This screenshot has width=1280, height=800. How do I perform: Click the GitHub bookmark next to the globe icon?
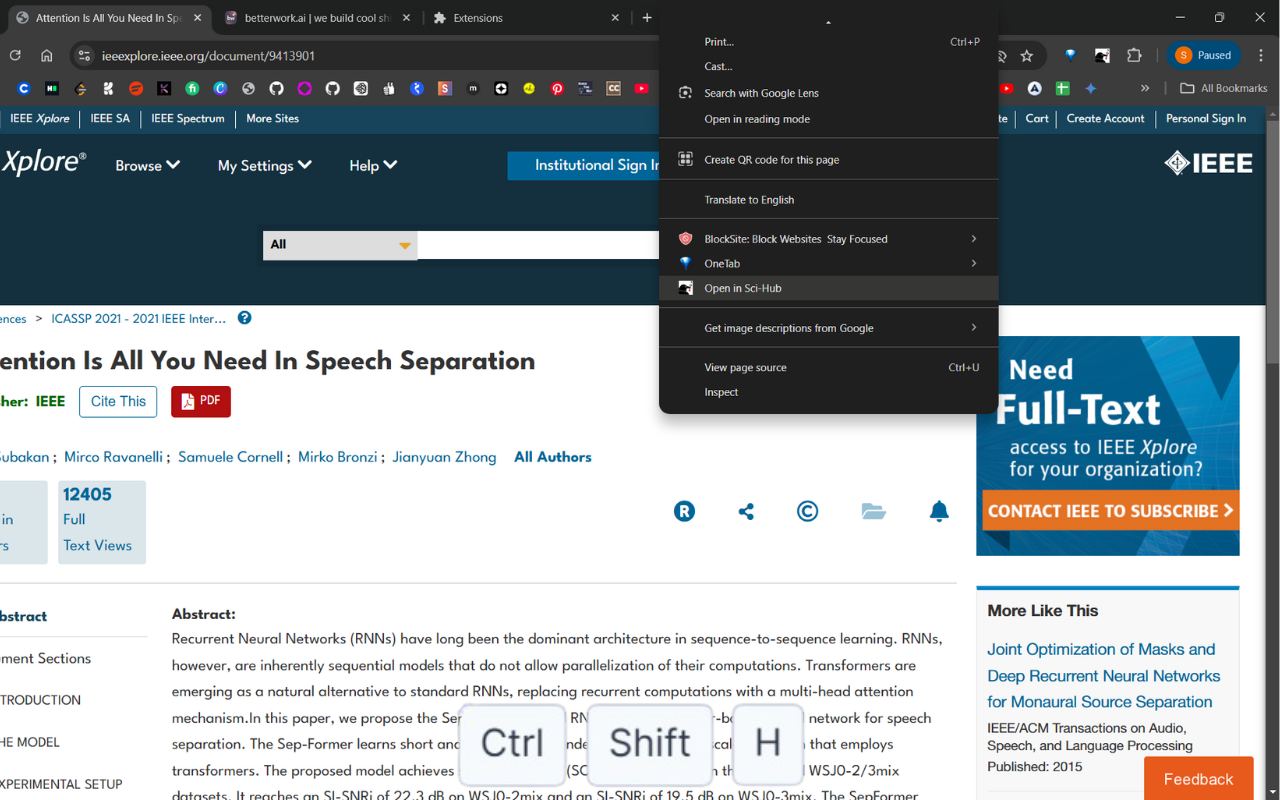click(x=277, y=89)
